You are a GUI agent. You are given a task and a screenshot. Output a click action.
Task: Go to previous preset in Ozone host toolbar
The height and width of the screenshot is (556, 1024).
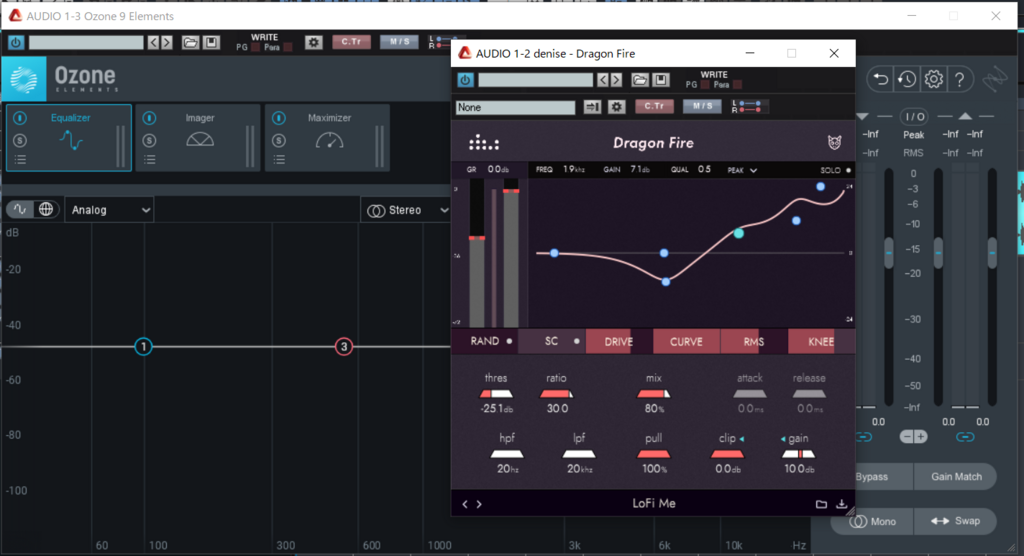tap(153, 42)
